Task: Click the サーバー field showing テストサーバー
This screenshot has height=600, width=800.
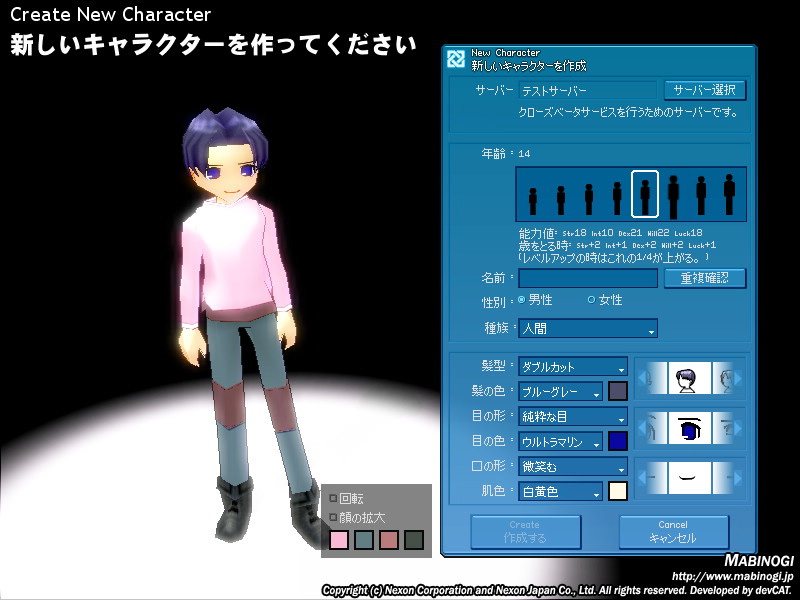Action: 588,90
